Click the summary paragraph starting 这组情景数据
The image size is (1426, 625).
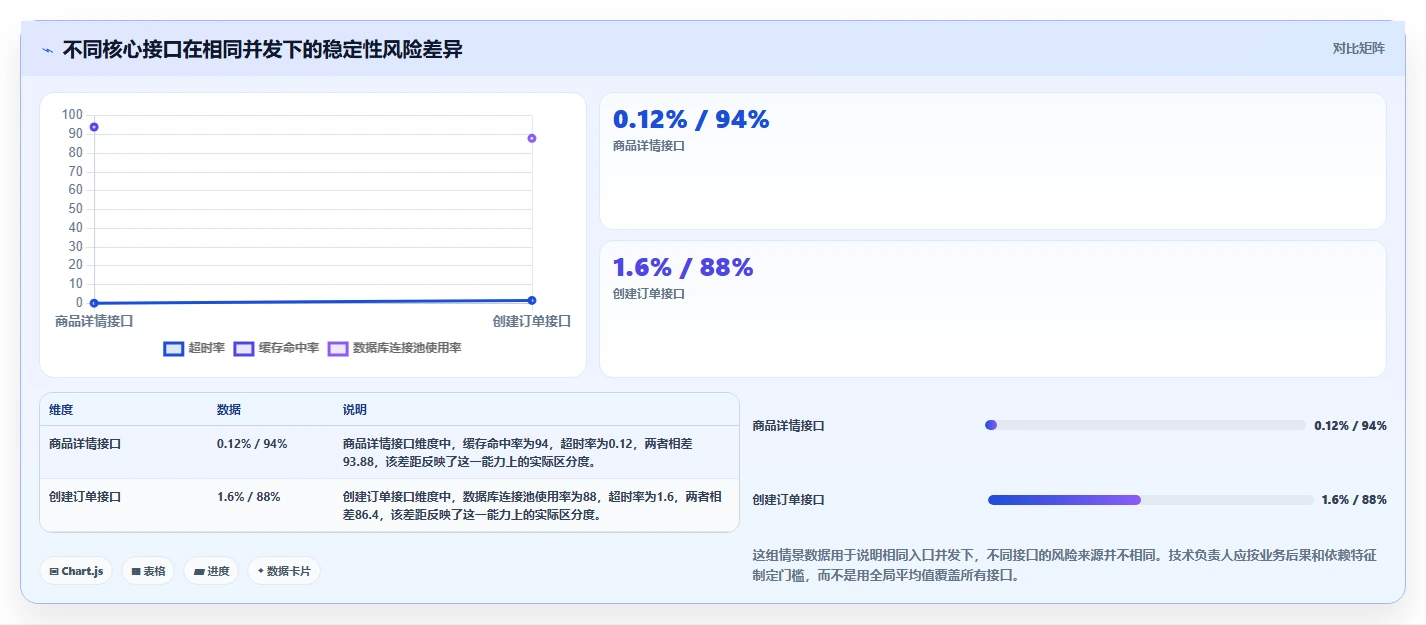tap(1065, 565)
